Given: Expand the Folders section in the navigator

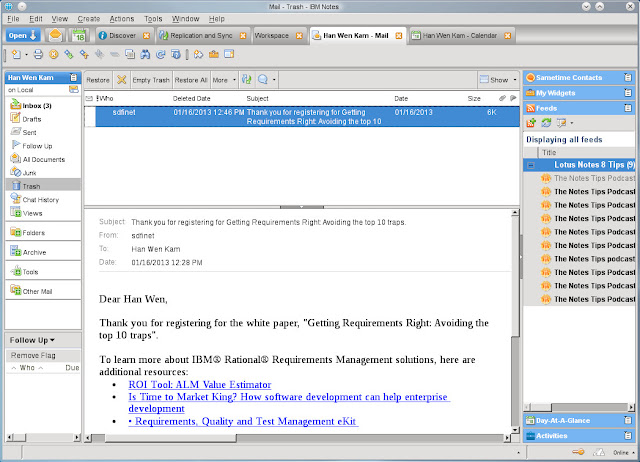Looking at the screenshot, I should click(x=16, y=232).
